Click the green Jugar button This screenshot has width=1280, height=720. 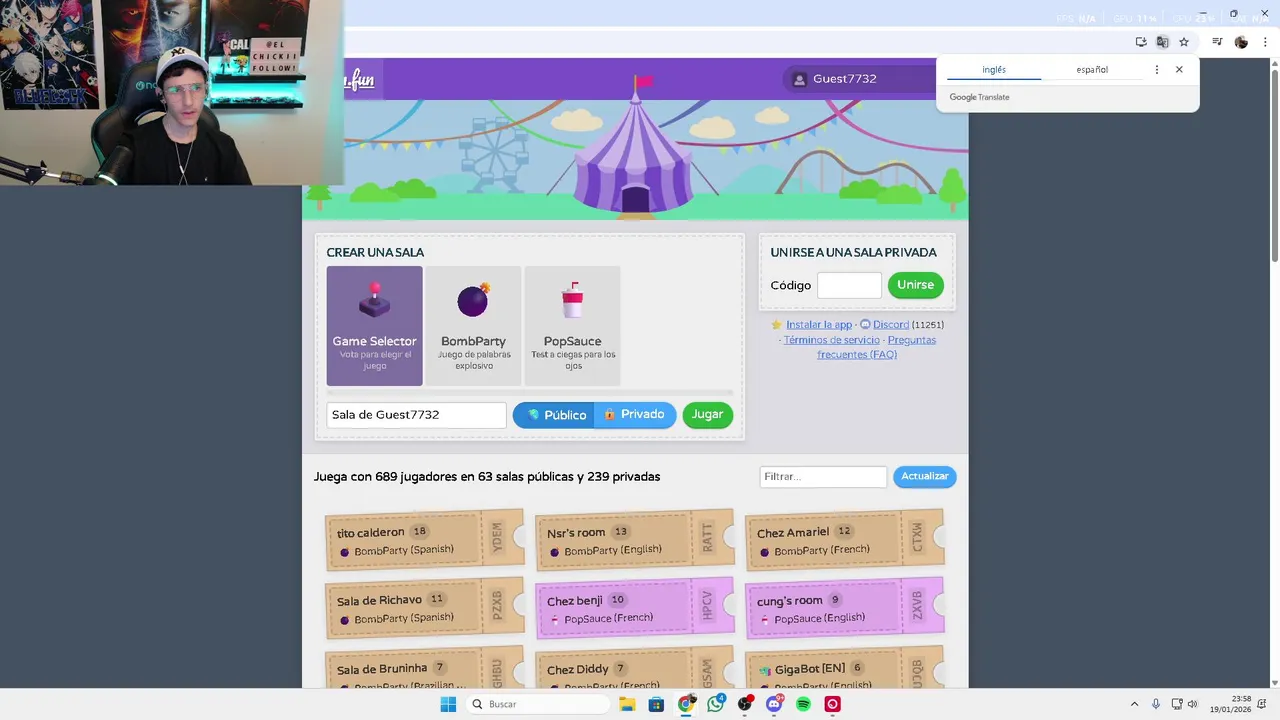click(x=708, y=415)
